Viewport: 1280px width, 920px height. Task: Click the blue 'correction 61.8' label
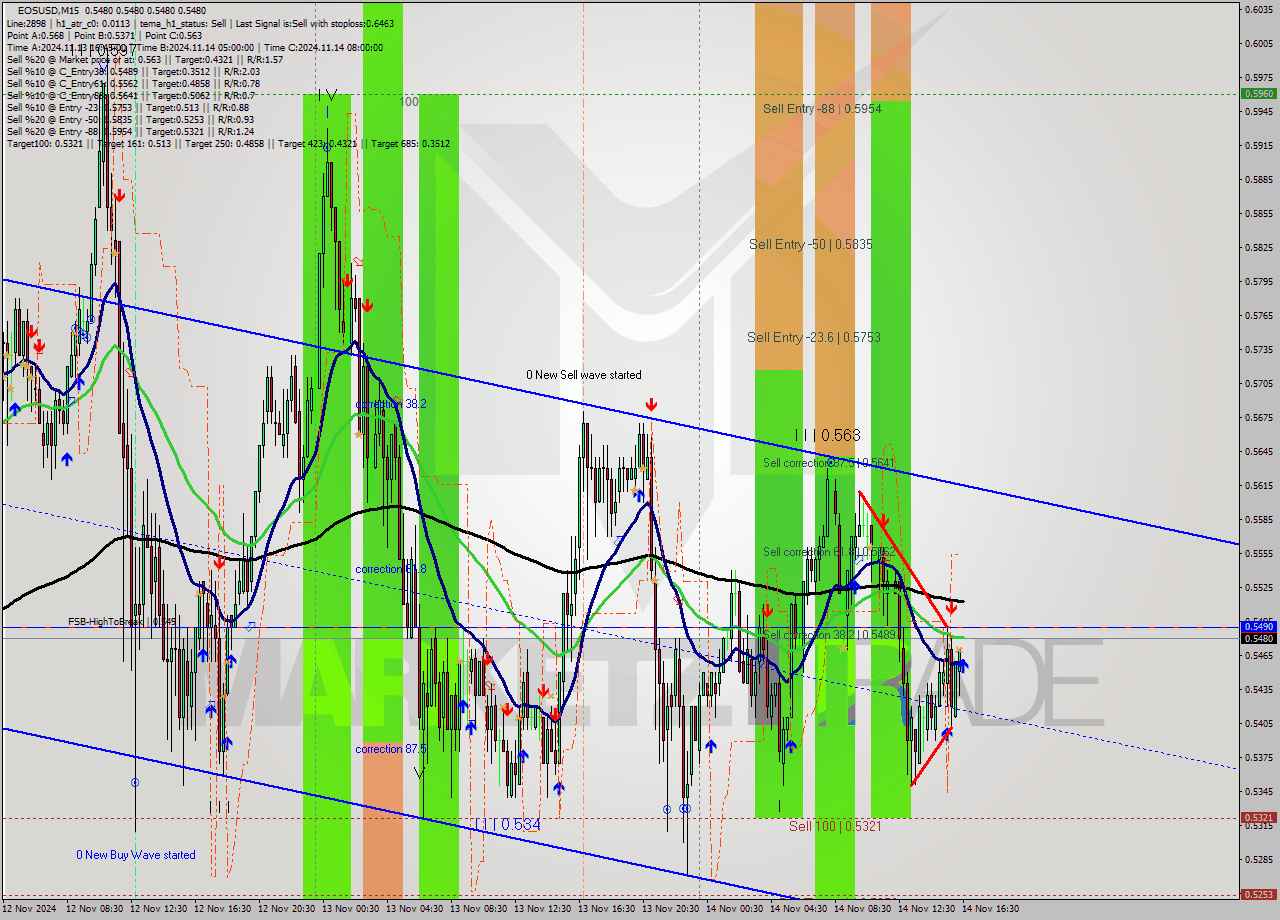pyautogui.click(x=391, y=569)
